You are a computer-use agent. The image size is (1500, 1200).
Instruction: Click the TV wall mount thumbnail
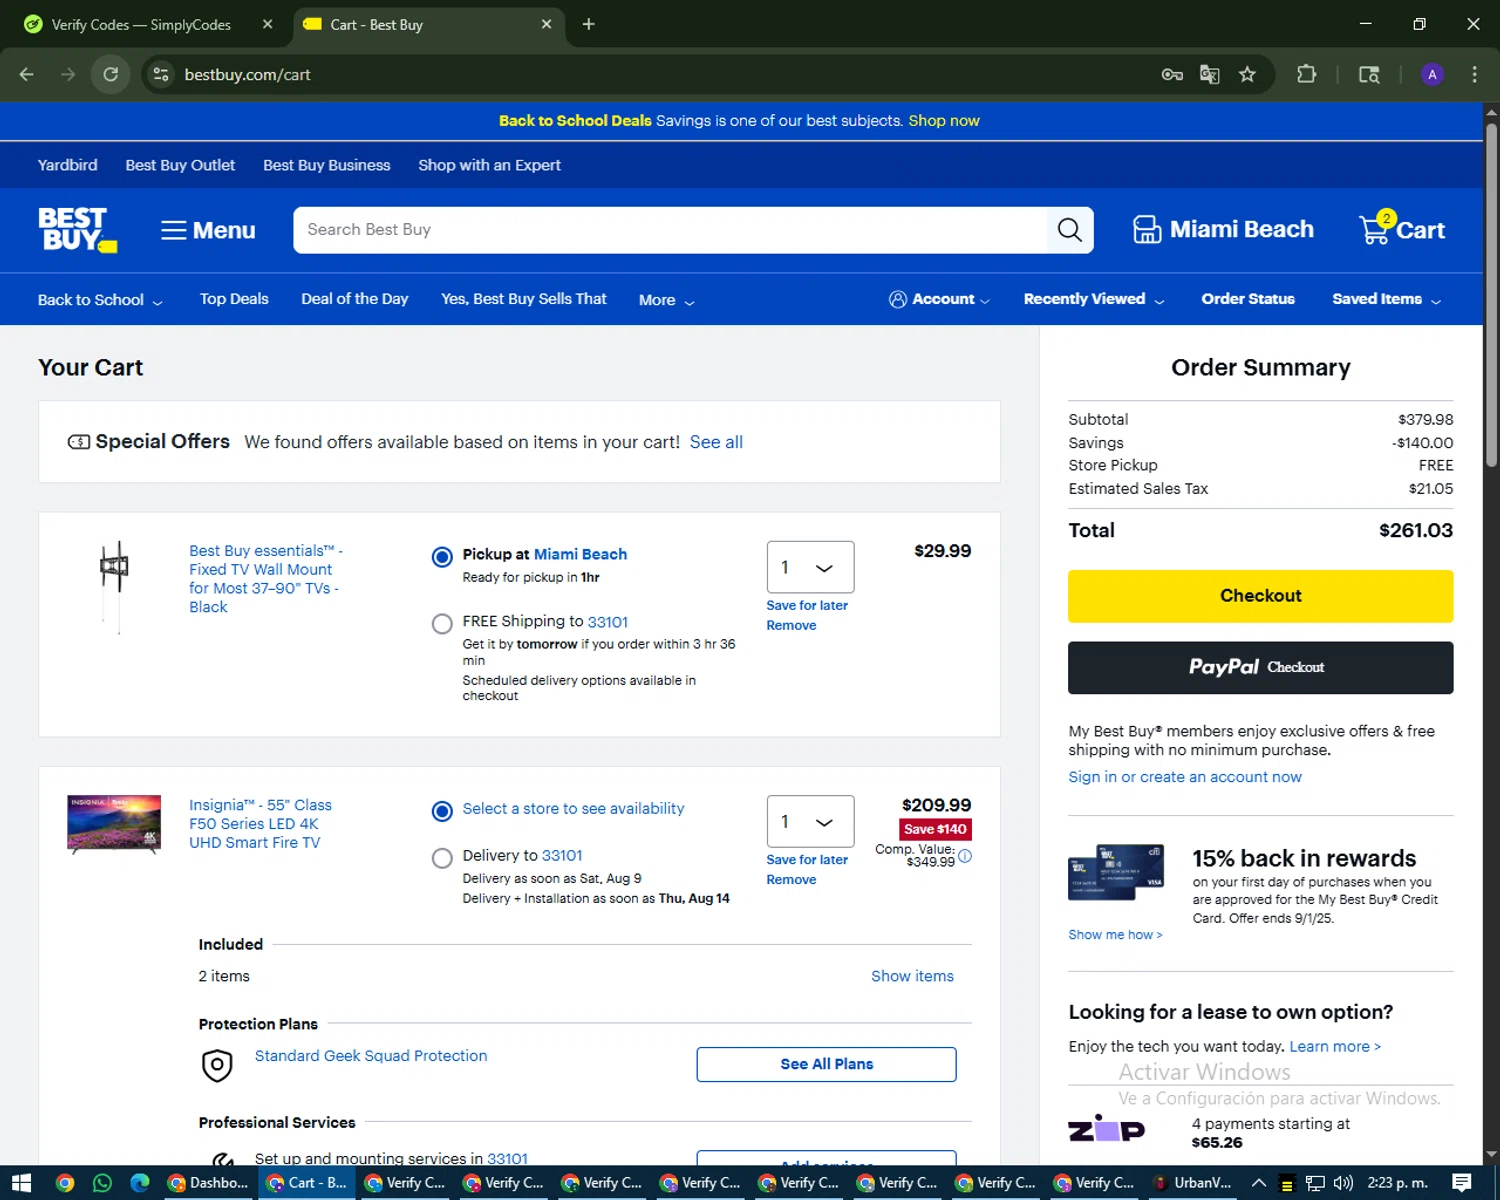pyautogui.click(x=115, y=587)
